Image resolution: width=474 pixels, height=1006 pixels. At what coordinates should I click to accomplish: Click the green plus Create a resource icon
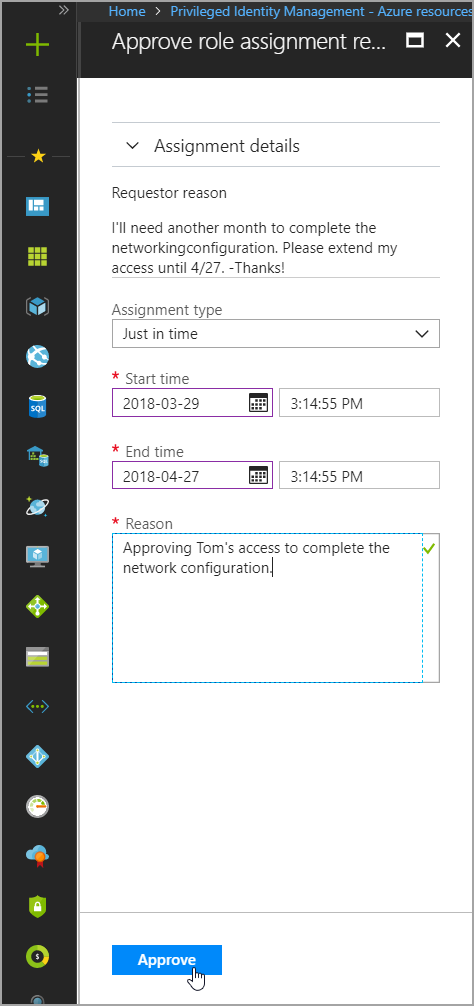point(37,45)
